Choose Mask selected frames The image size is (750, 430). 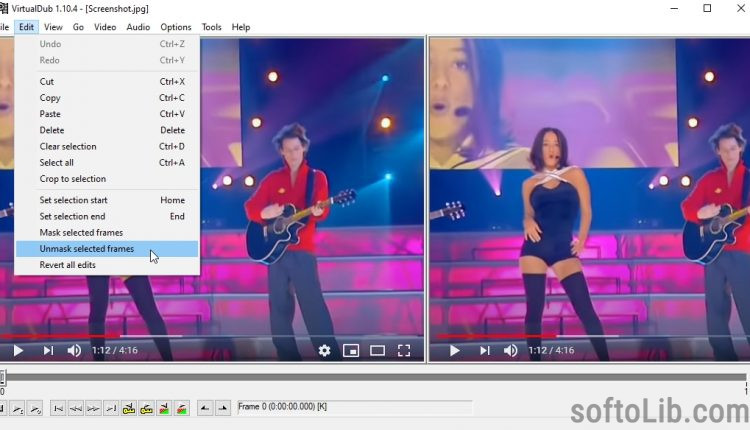click(107, 232)
